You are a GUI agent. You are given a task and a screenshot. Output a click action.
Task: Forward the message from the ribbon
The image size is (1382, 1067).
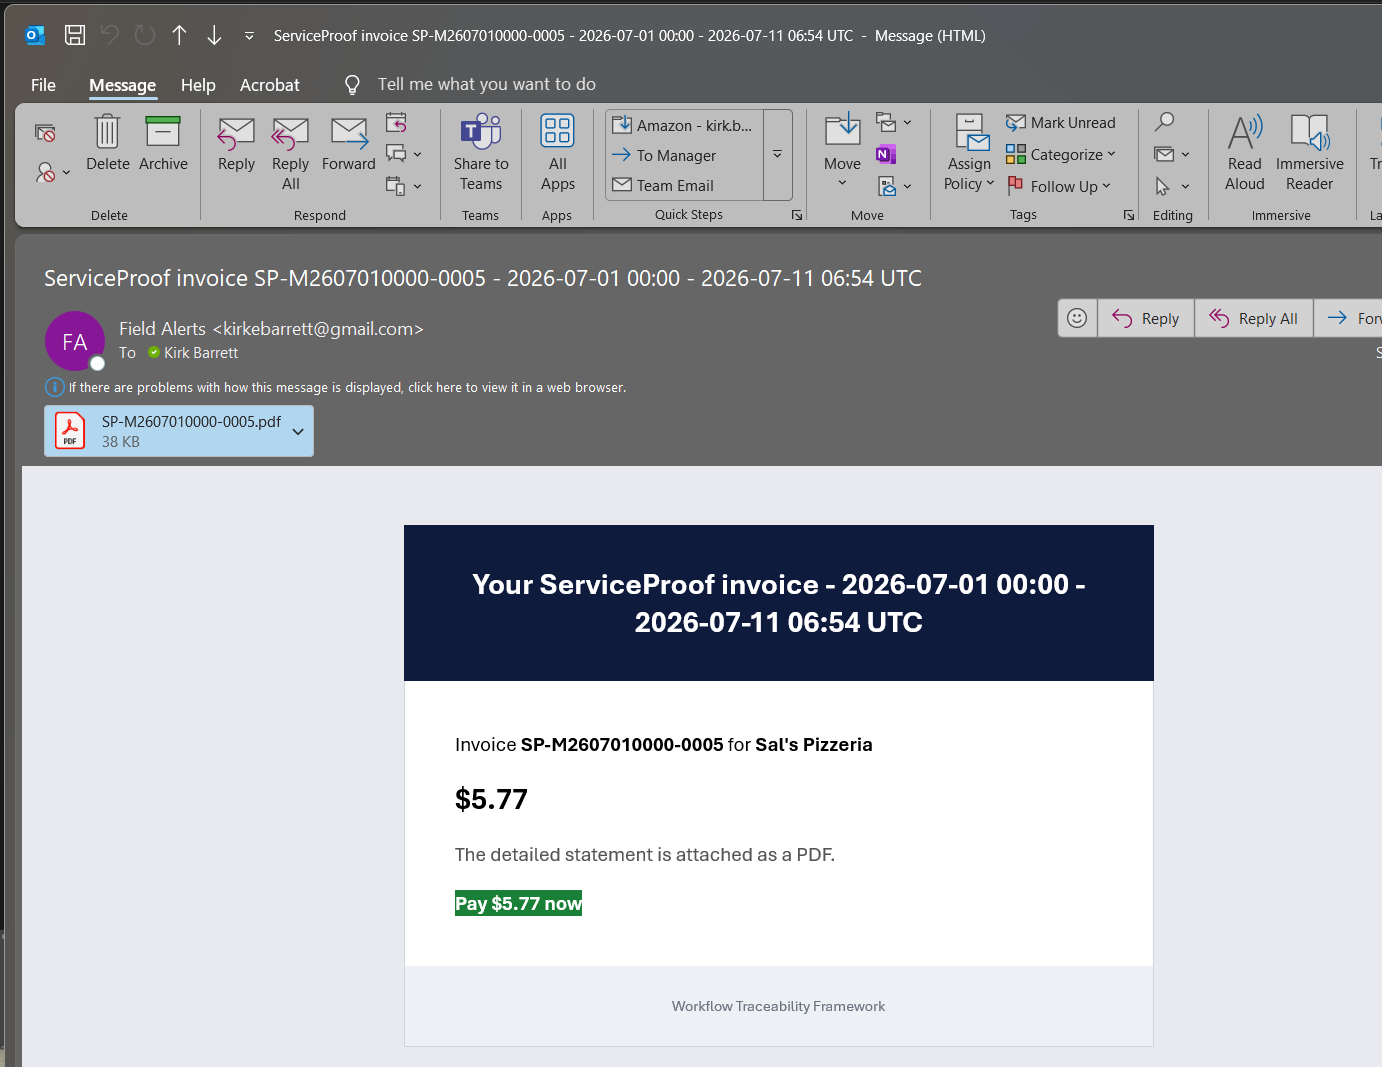tap(348, 143)
